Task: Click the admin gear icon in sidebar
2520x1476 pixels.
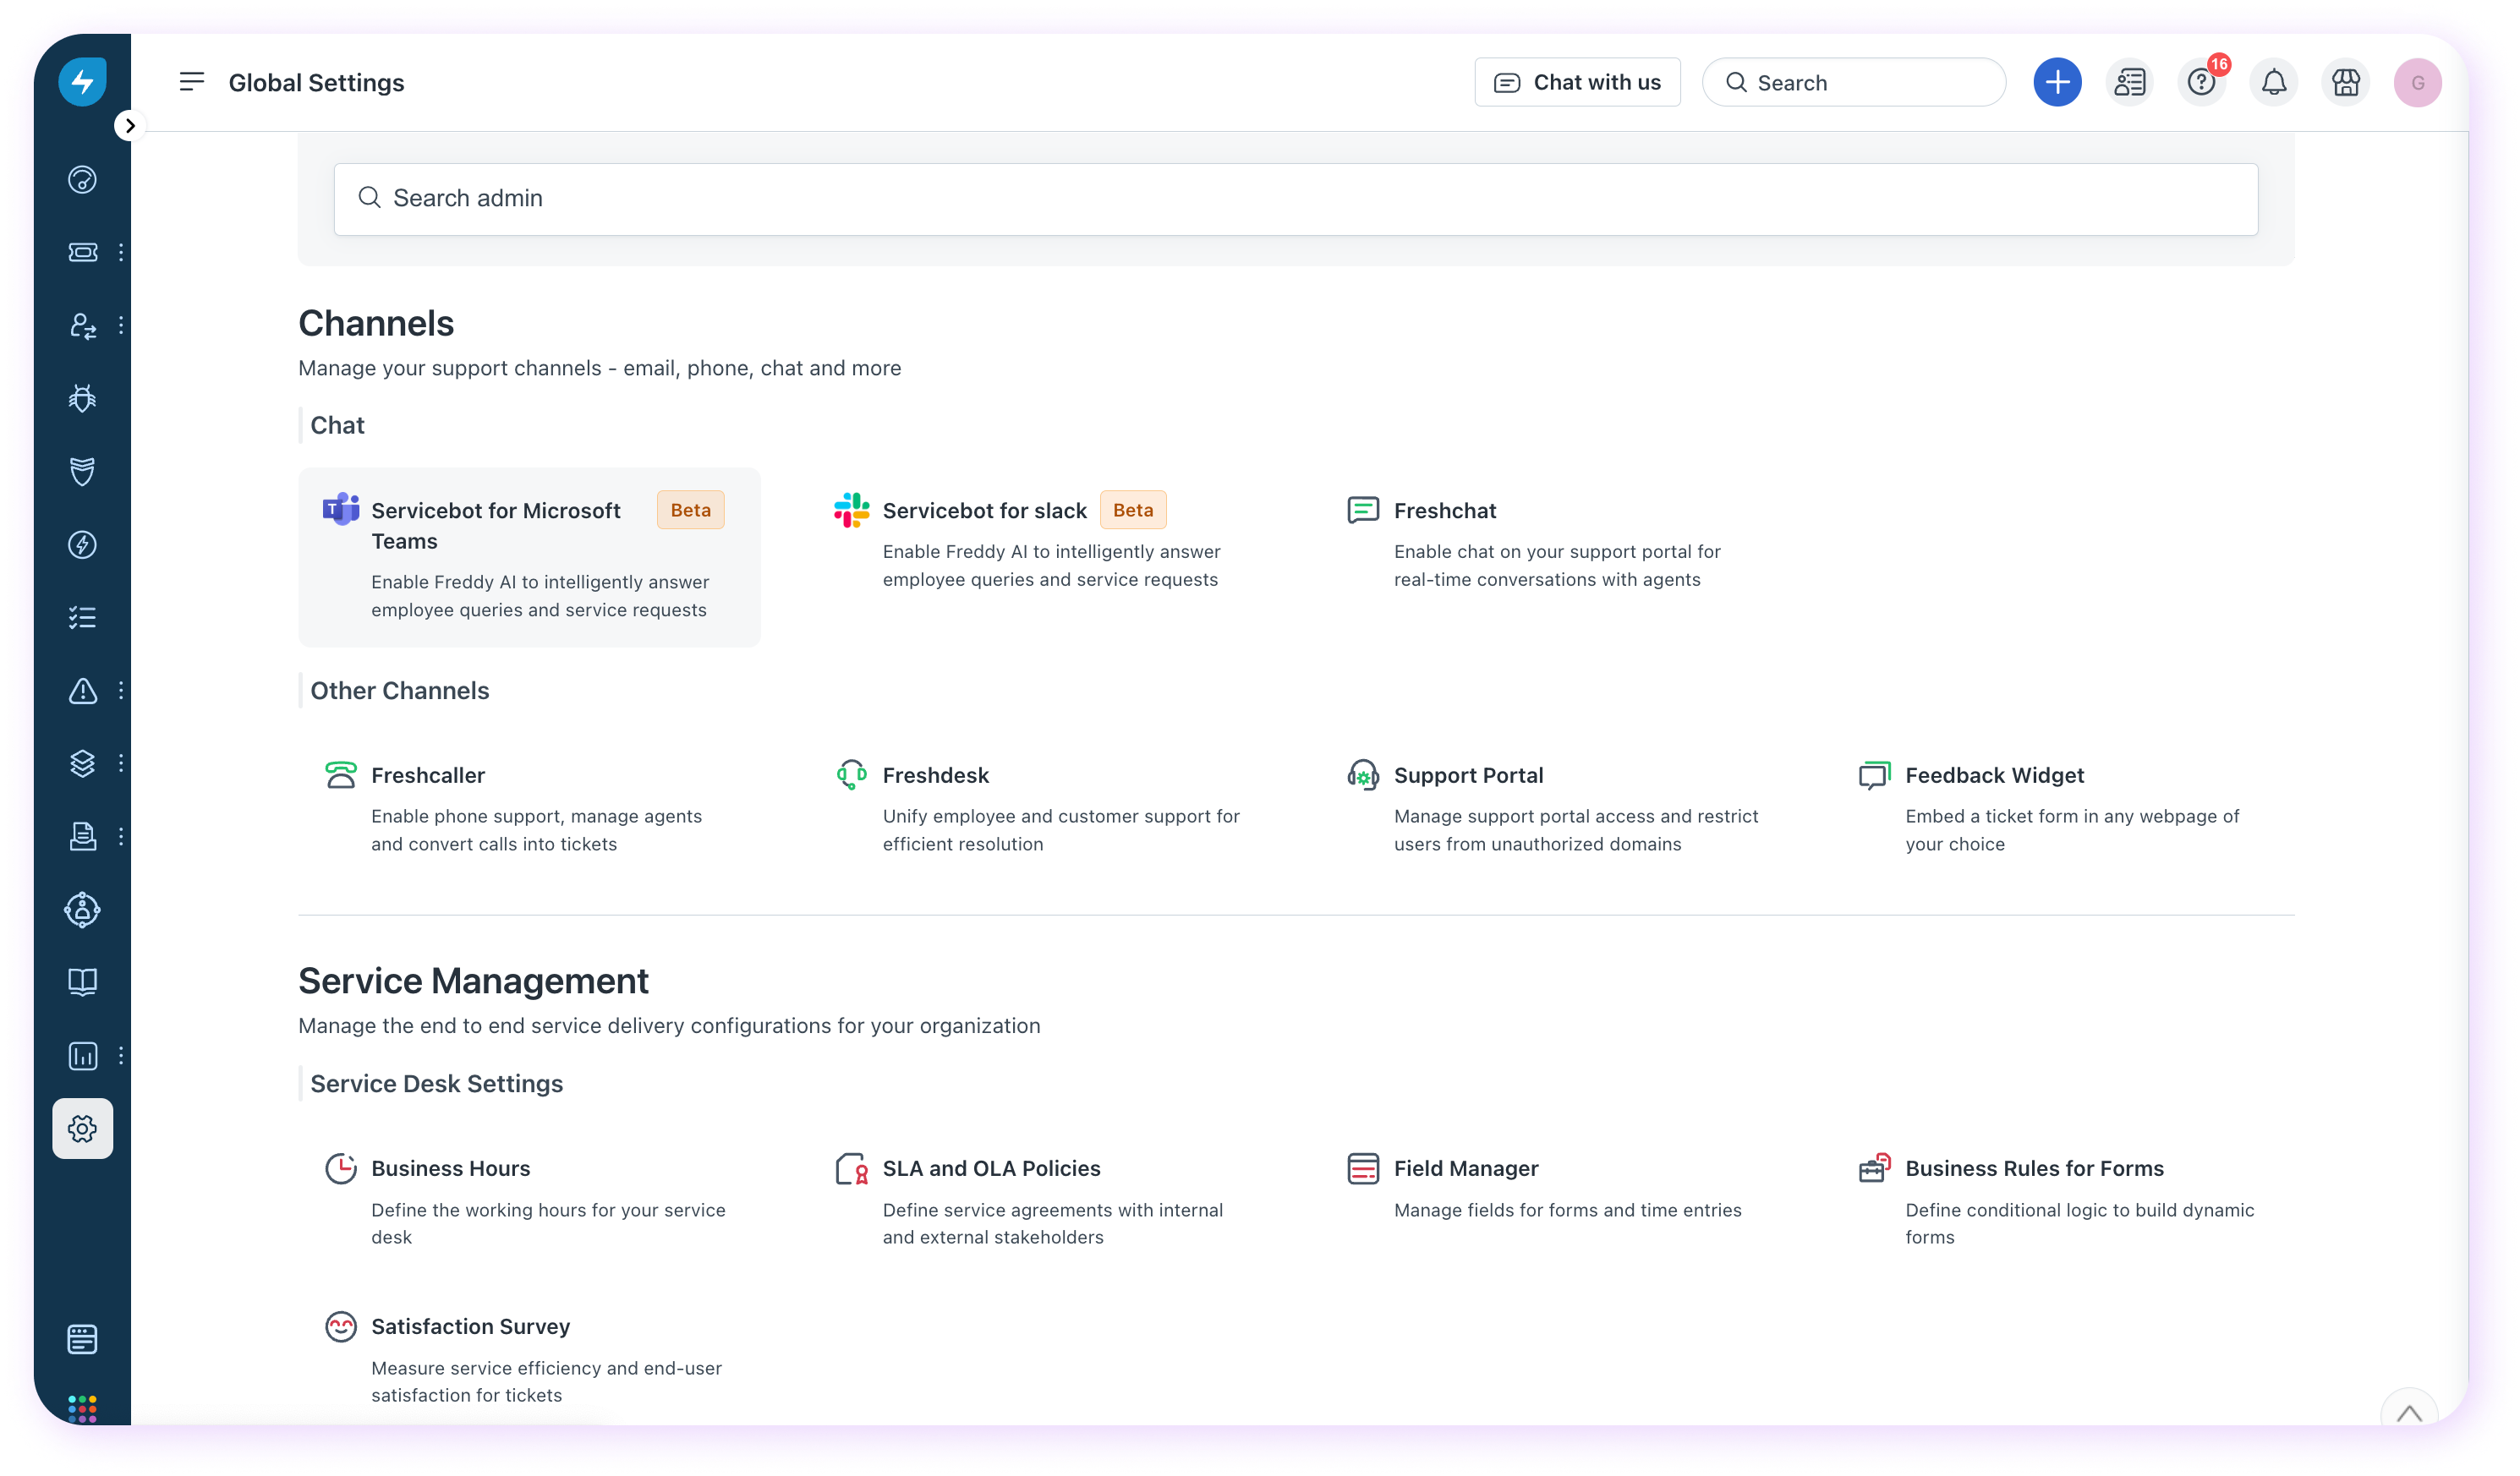Action: (x=82, y=1129)
